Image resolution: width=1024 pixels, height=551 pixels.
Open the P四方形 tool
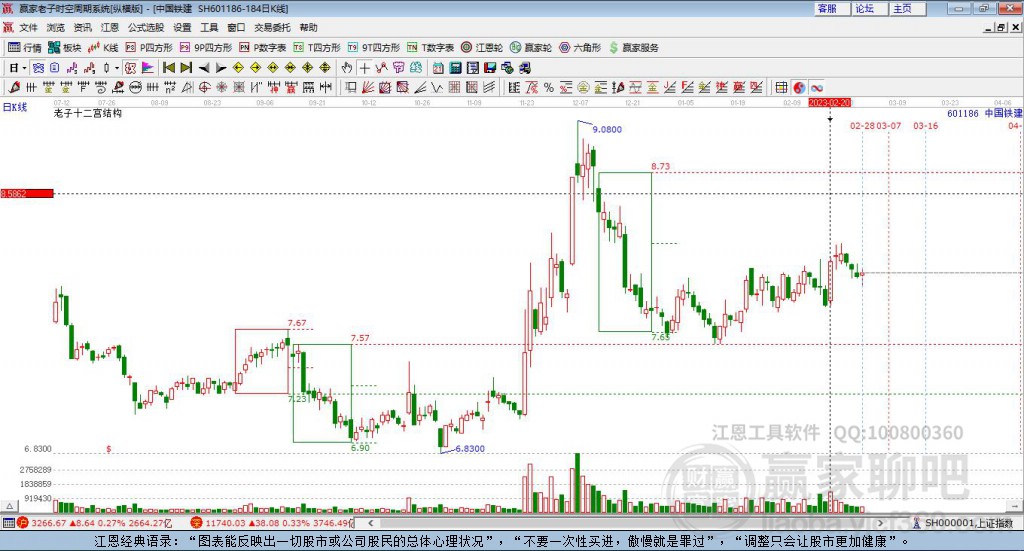coord(149,48)
